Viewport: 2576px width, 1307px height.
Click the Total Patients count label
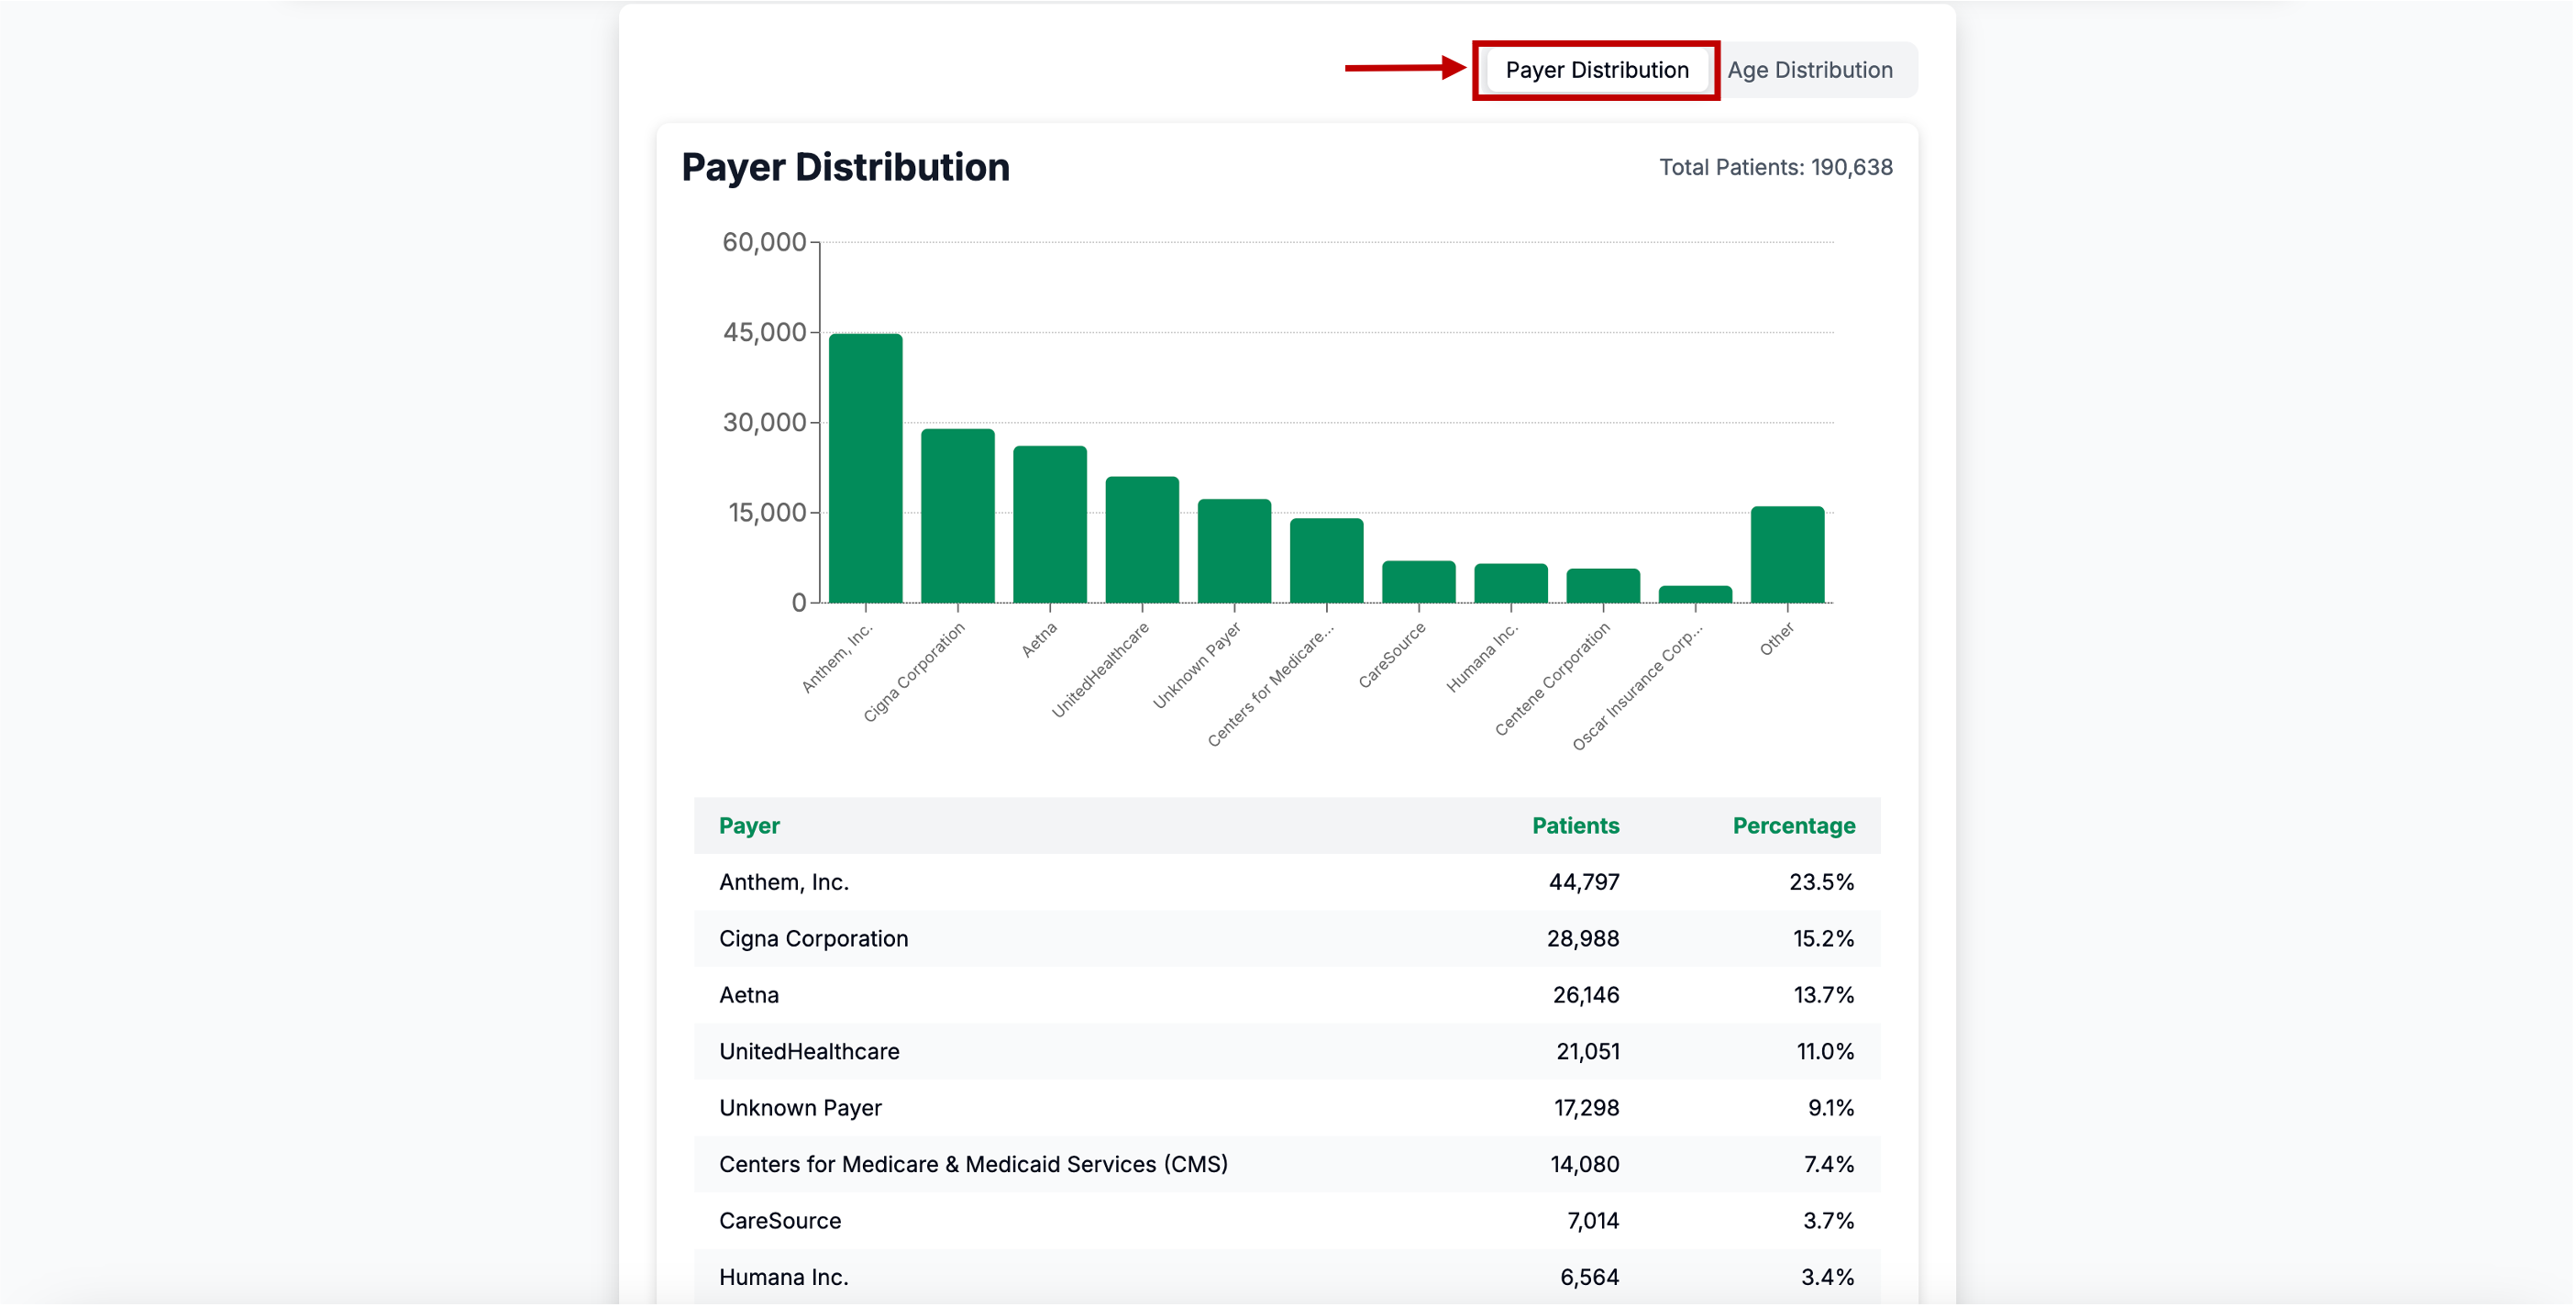tap(1775, 167)
